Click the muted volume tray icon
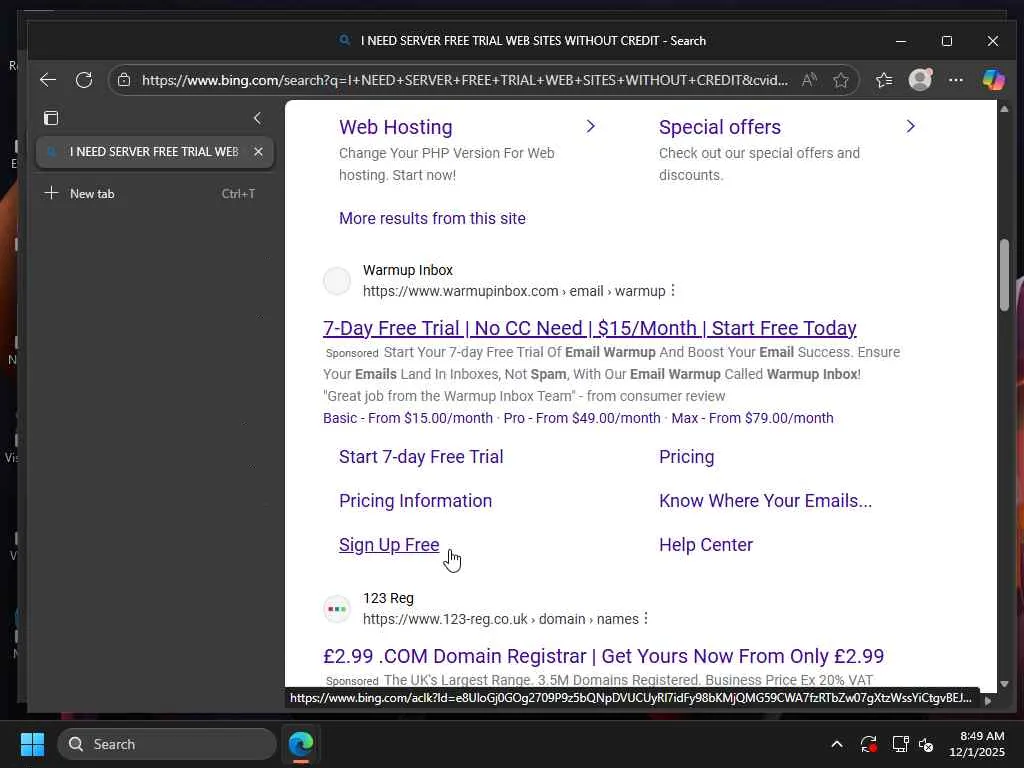This screenshot has height=768, width=1024. pyautogui.click(x=926, y=744)
